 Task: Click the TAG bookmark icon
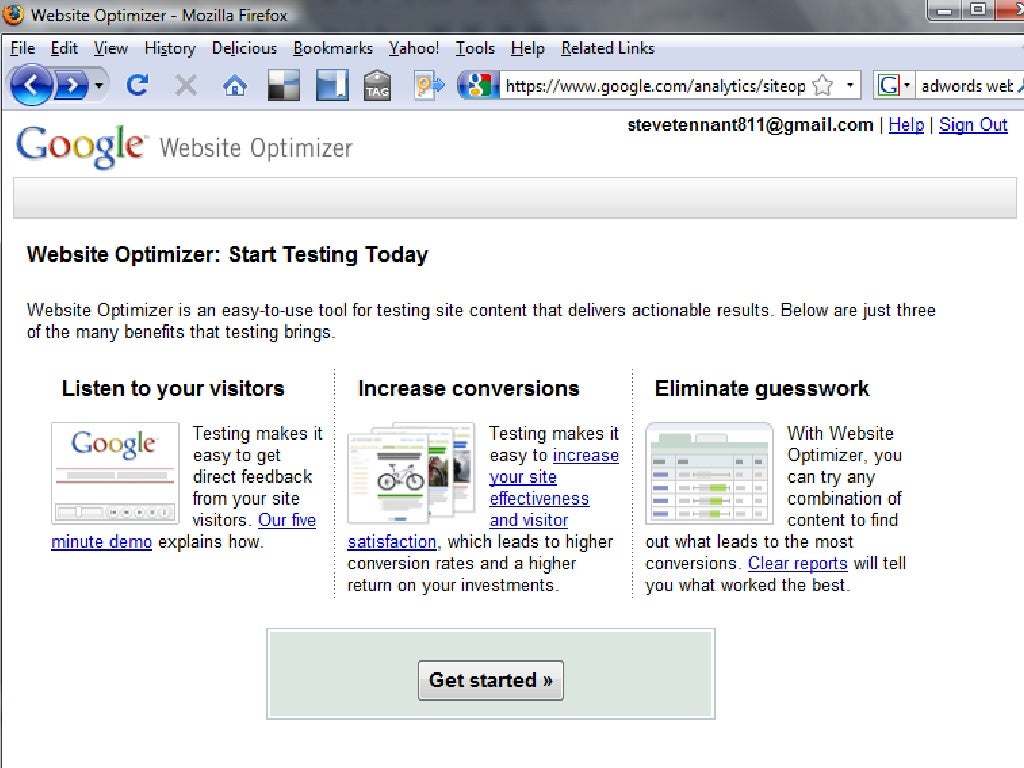tap(377, 86)
